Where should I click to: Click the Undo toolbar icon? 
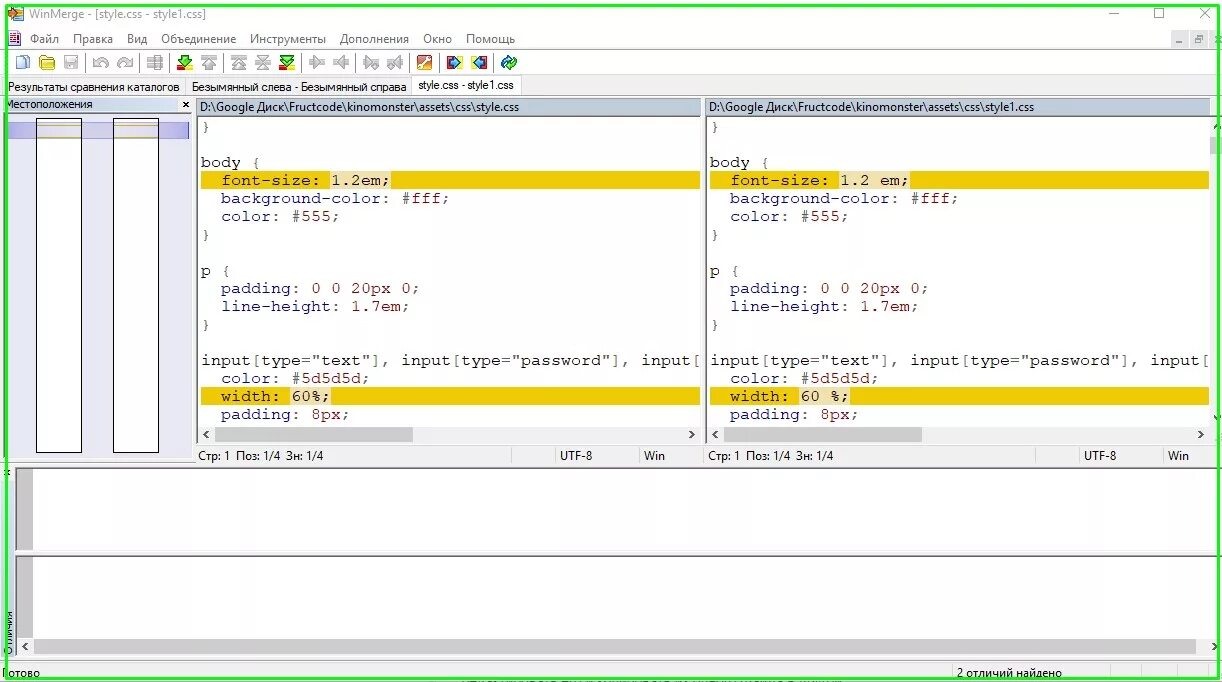click(x=101, y=63)
